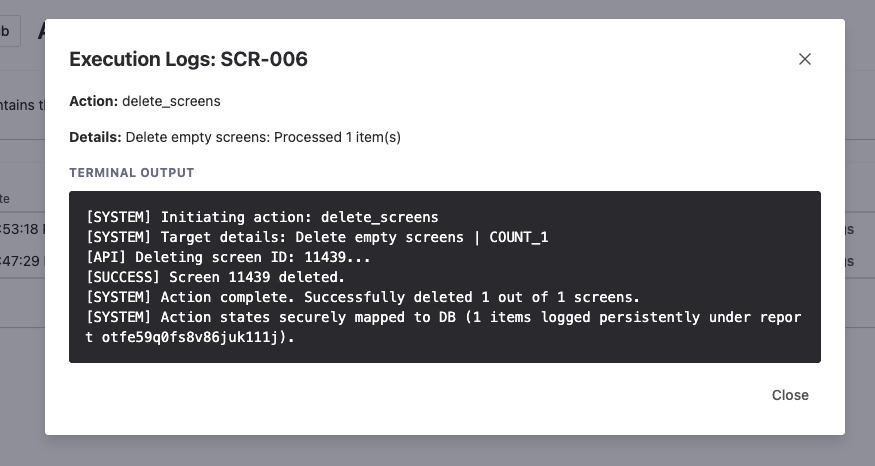Close the Execution Logs dialog with X icon
Screen dimensions: 875x466
[805, 59]
